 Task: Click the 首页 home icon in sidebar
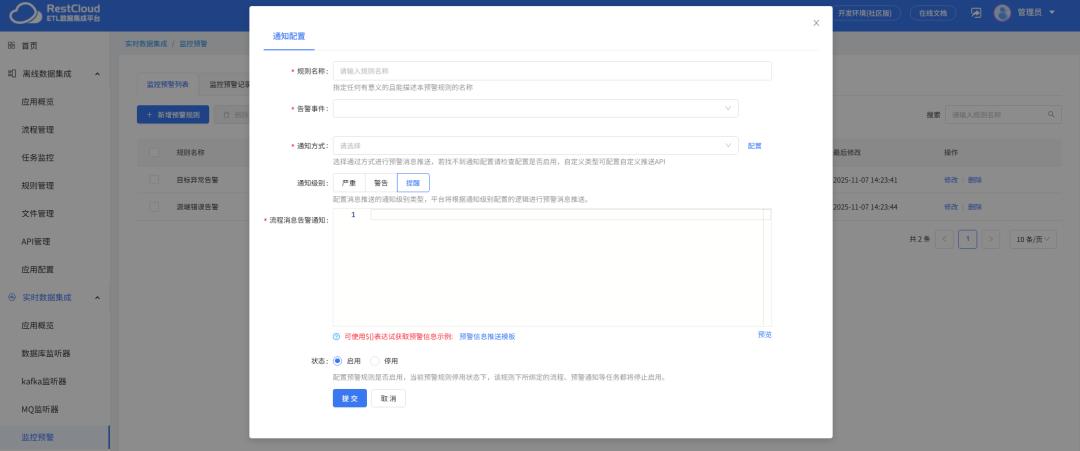pos(11,45)
